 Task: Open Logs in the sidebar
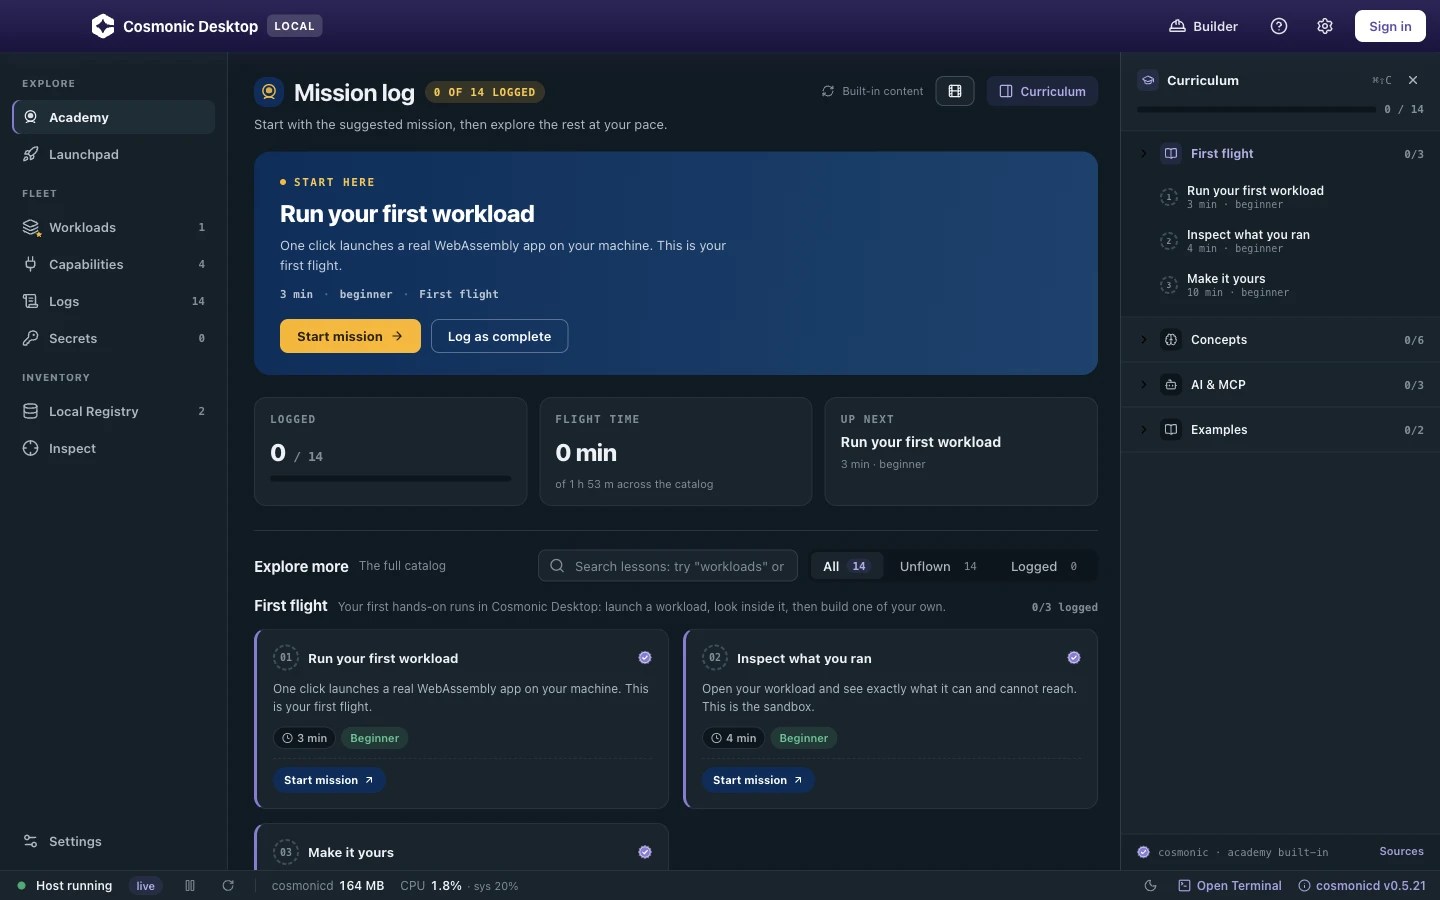tap(114, 301)
